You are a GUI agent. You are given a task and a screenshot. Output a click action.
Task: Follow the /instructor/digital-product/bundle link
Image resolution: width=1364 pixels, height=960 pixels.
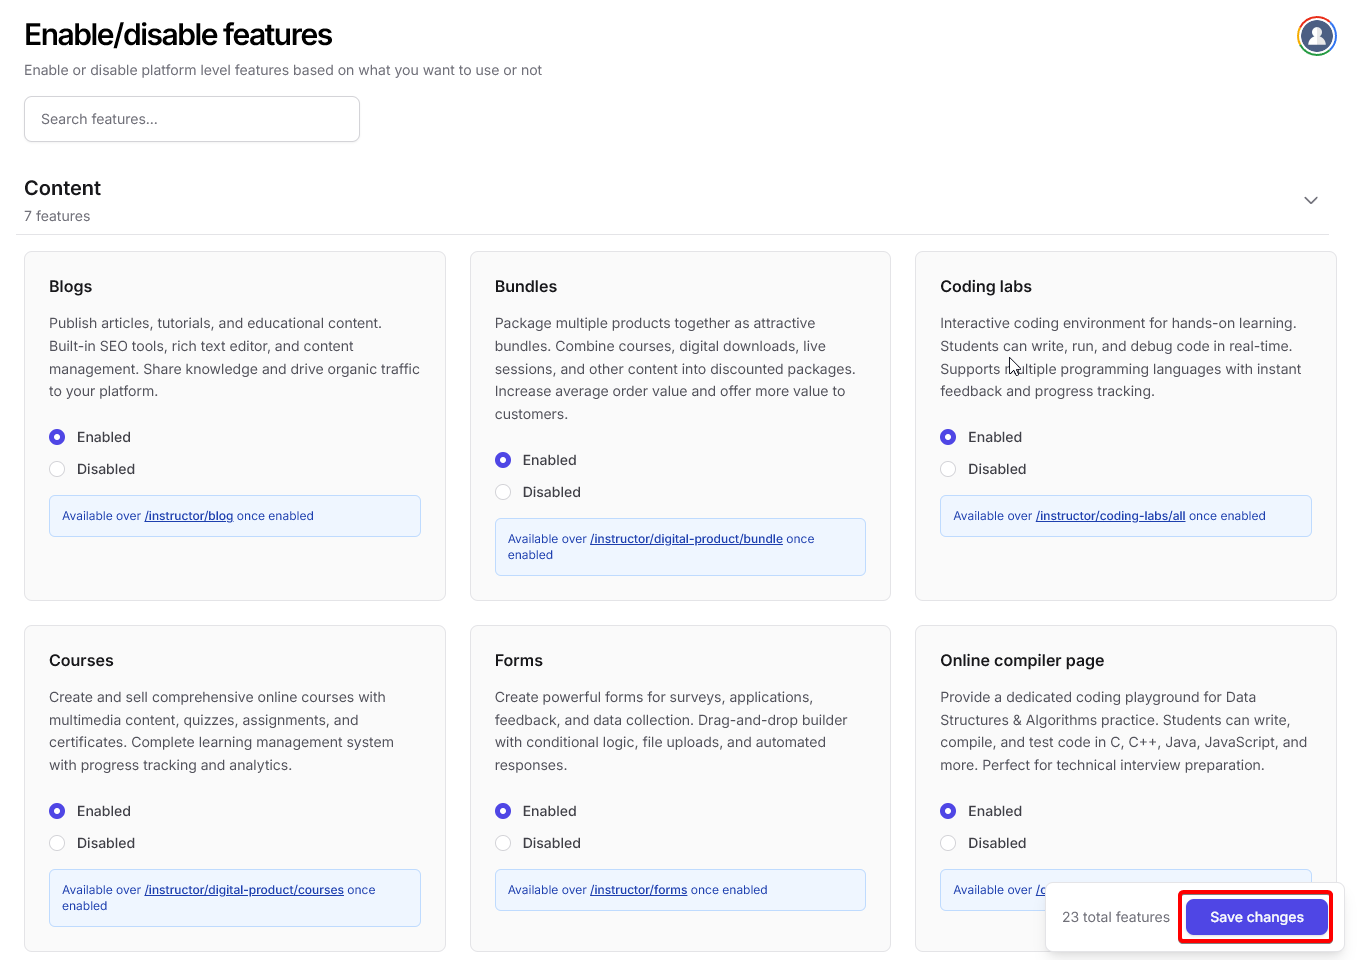pos(686,539)
